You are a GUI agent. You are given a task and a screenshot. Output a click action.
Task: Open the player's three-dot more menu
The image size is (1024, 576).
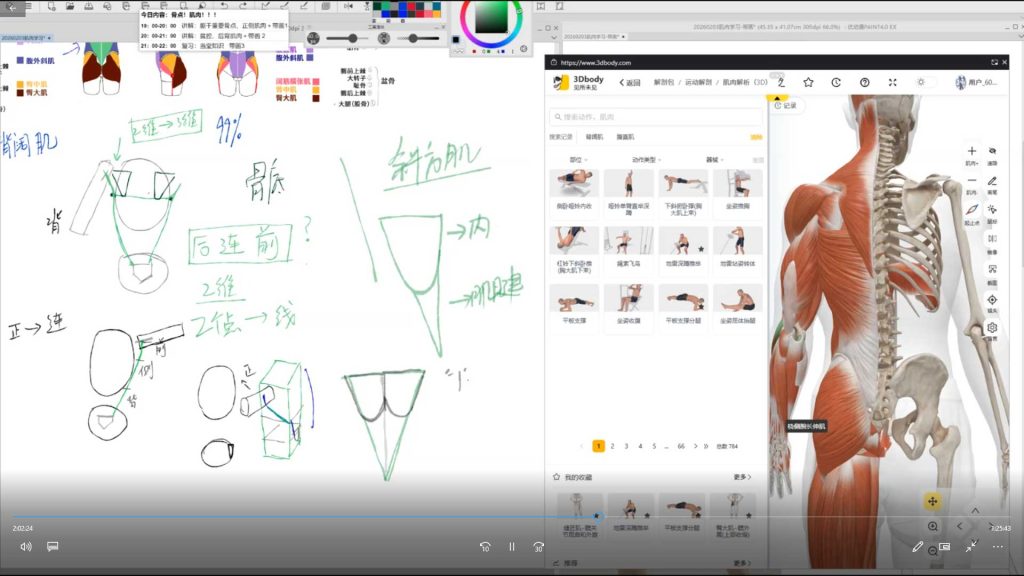(998, 547)
